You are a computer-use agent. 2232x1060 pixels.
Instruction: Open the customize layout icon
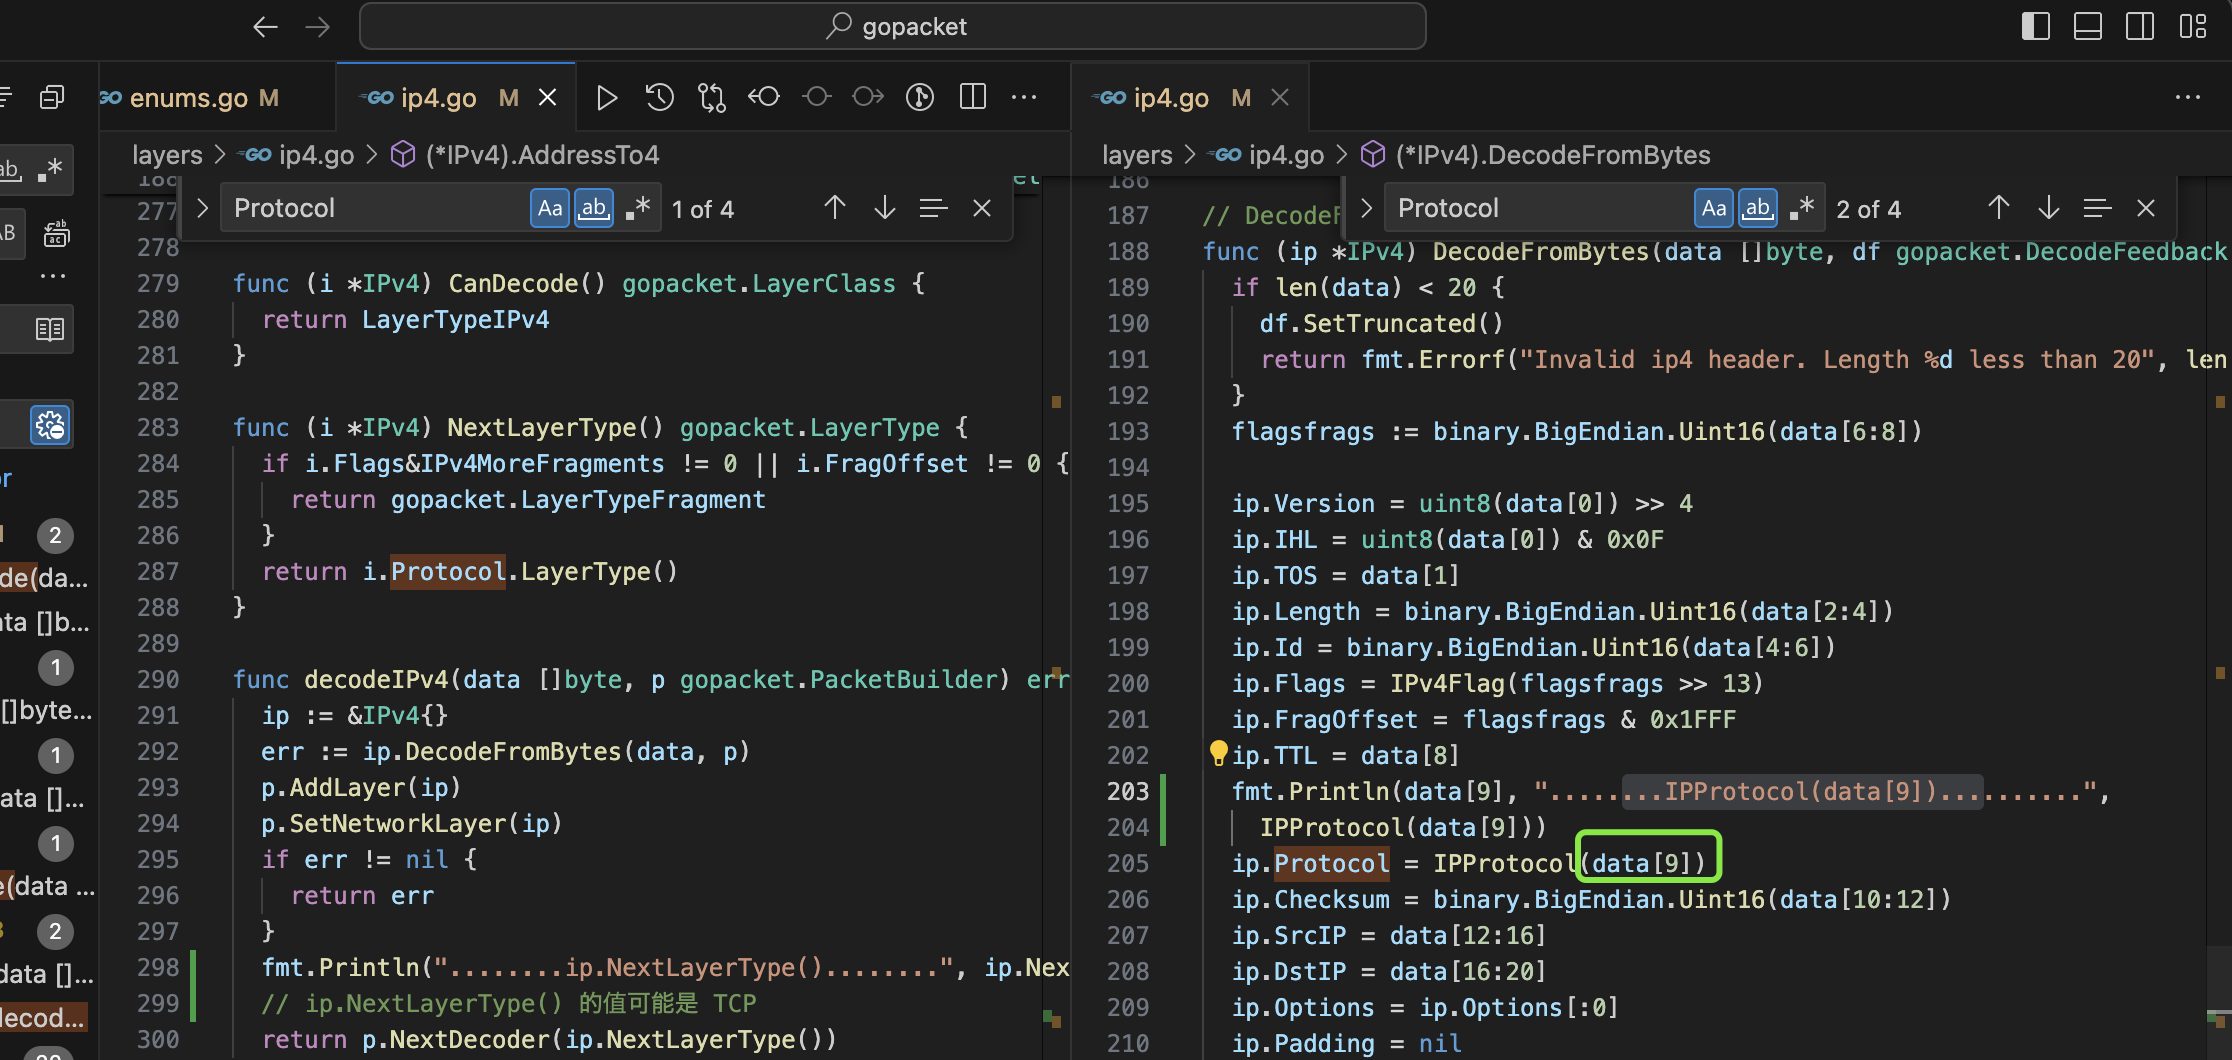[2193, 26]
